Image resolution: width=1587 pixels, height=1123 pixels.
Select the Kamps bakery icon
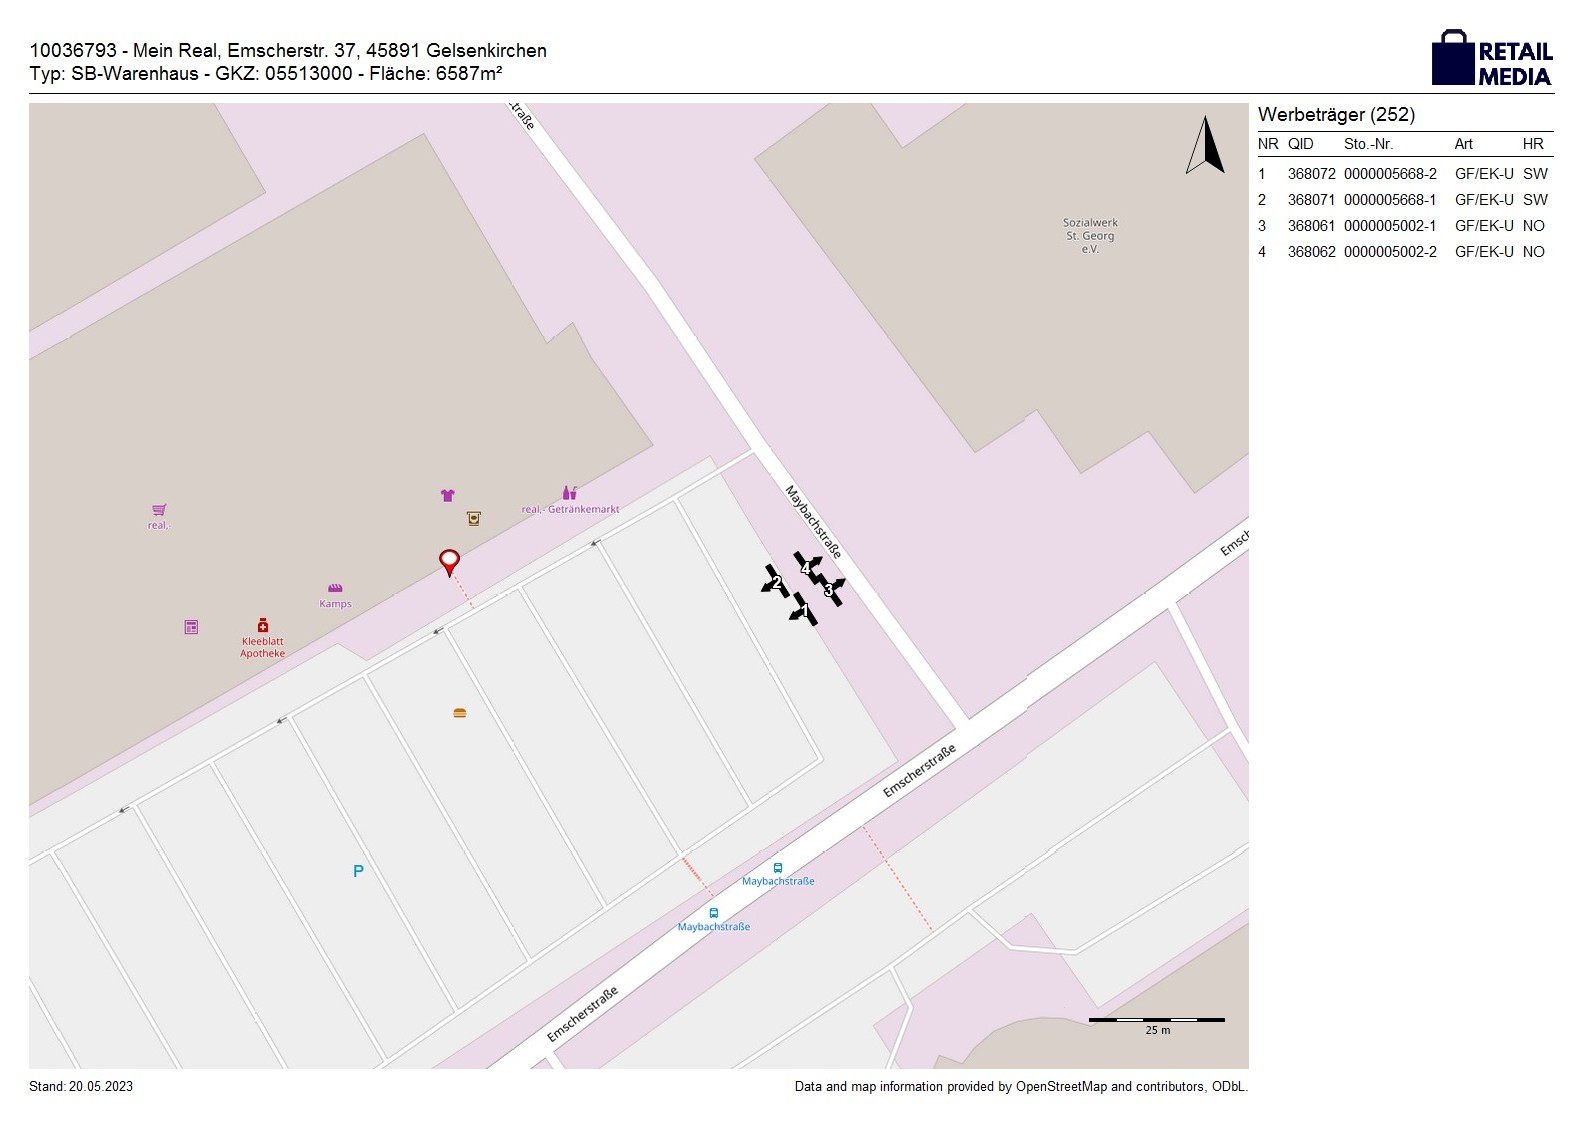(x=335, y=588)
